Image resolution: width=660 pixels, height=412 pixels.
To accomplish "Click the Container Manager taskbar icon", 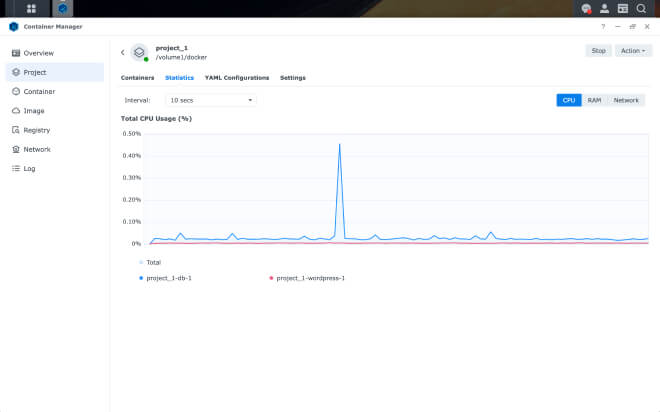I will [x=63, y=8].
